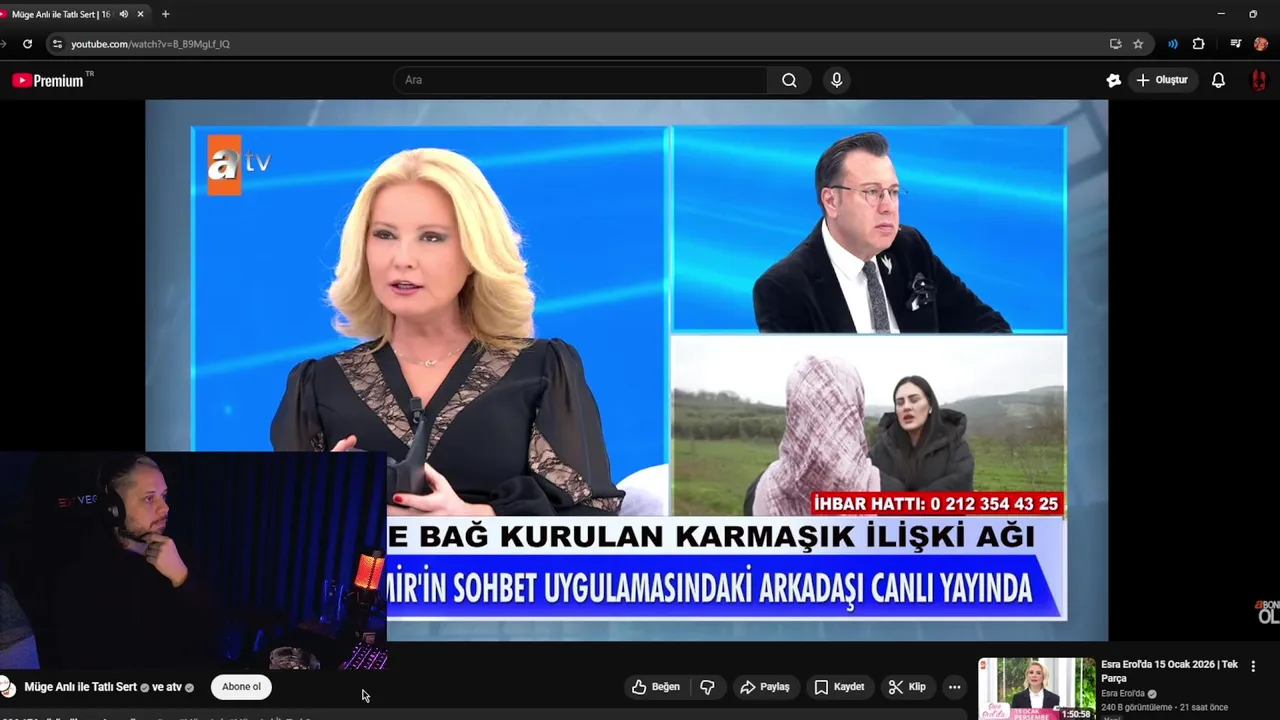Image resolution: width=1280 pixels, height=720 pixels.
Task: Open the options menu for Esra Erol'da video
Action: click(1253, 666)
